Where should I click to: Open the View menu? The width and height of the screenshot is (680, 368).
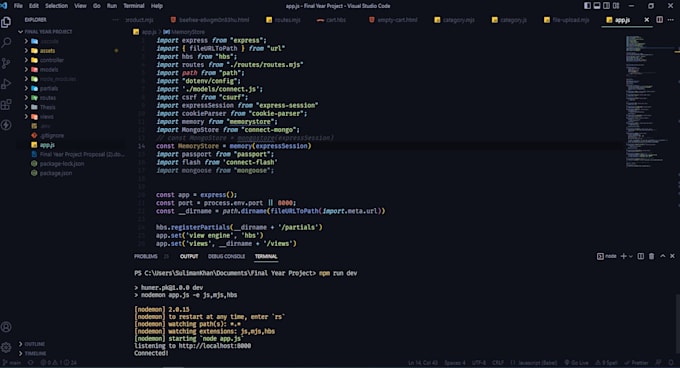pos(80,6)
